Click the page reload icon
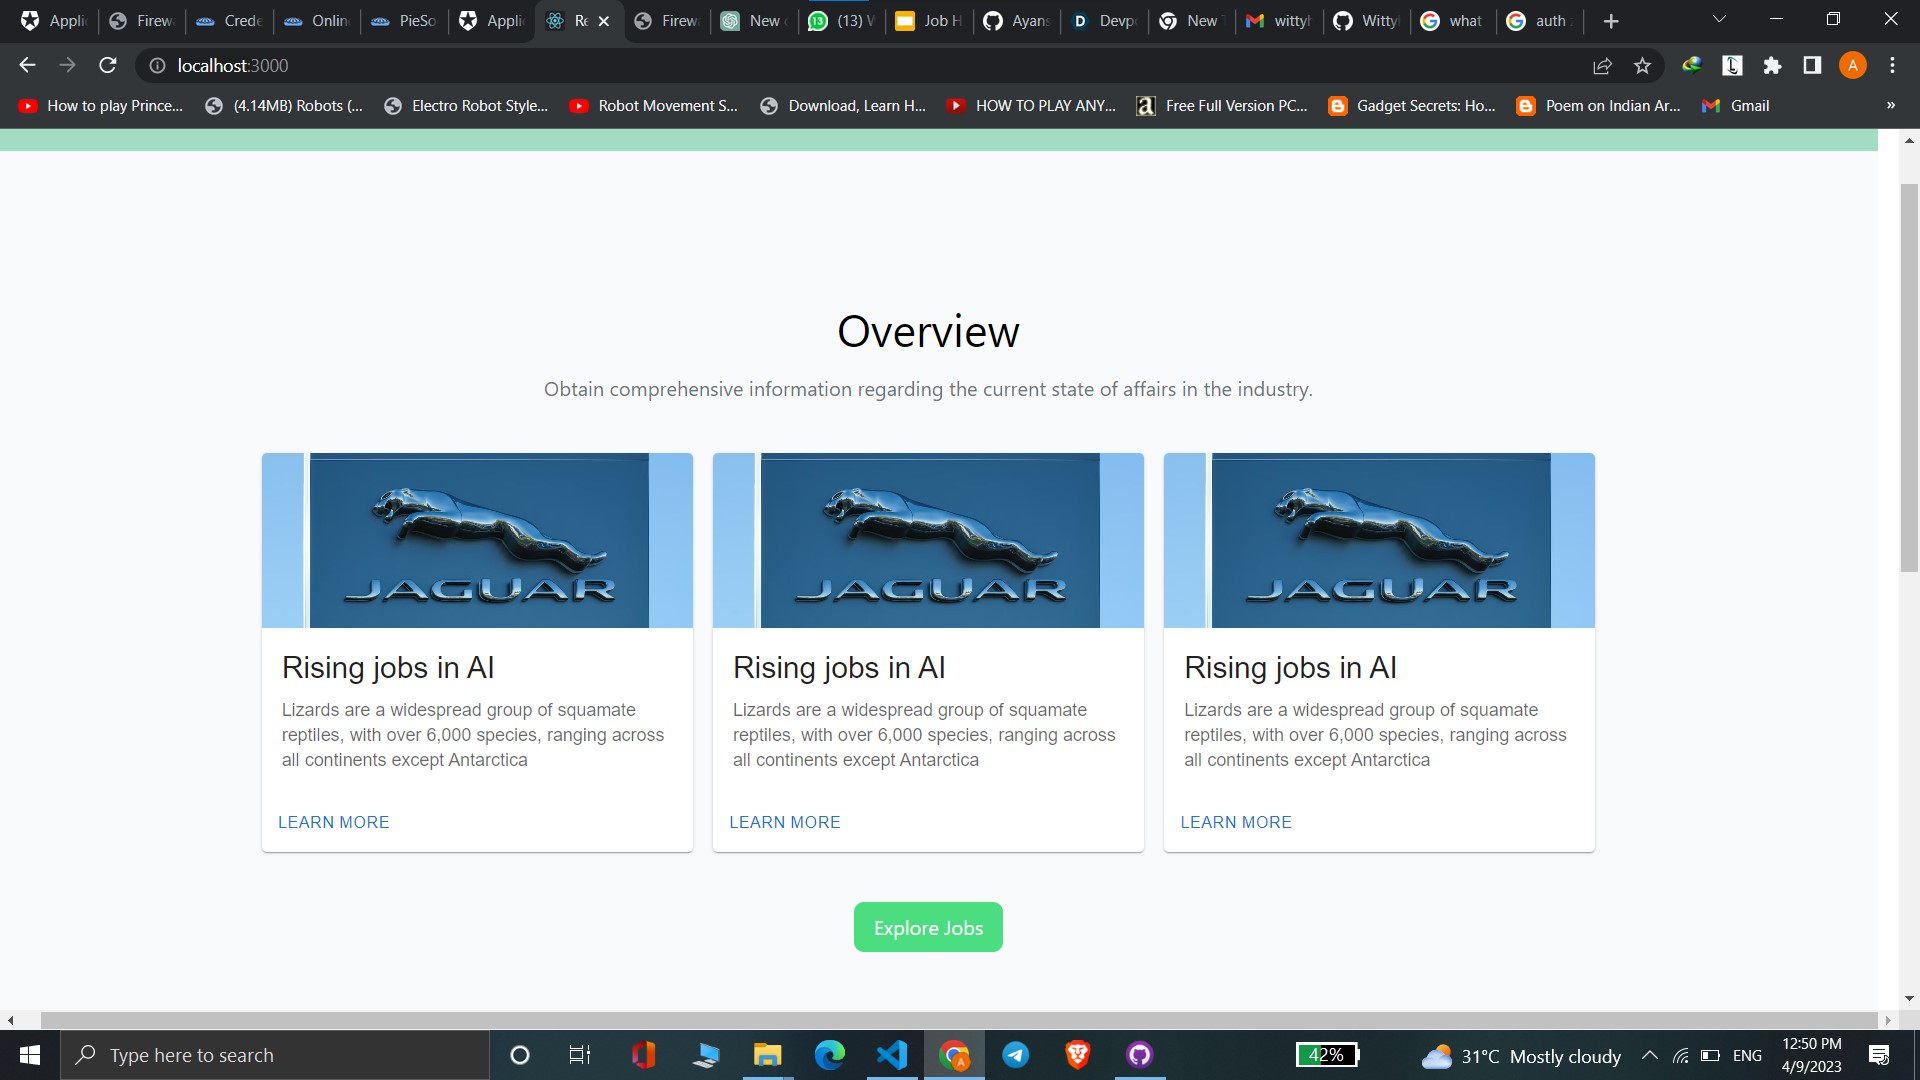1920x1080 pixels. point(108,65)
